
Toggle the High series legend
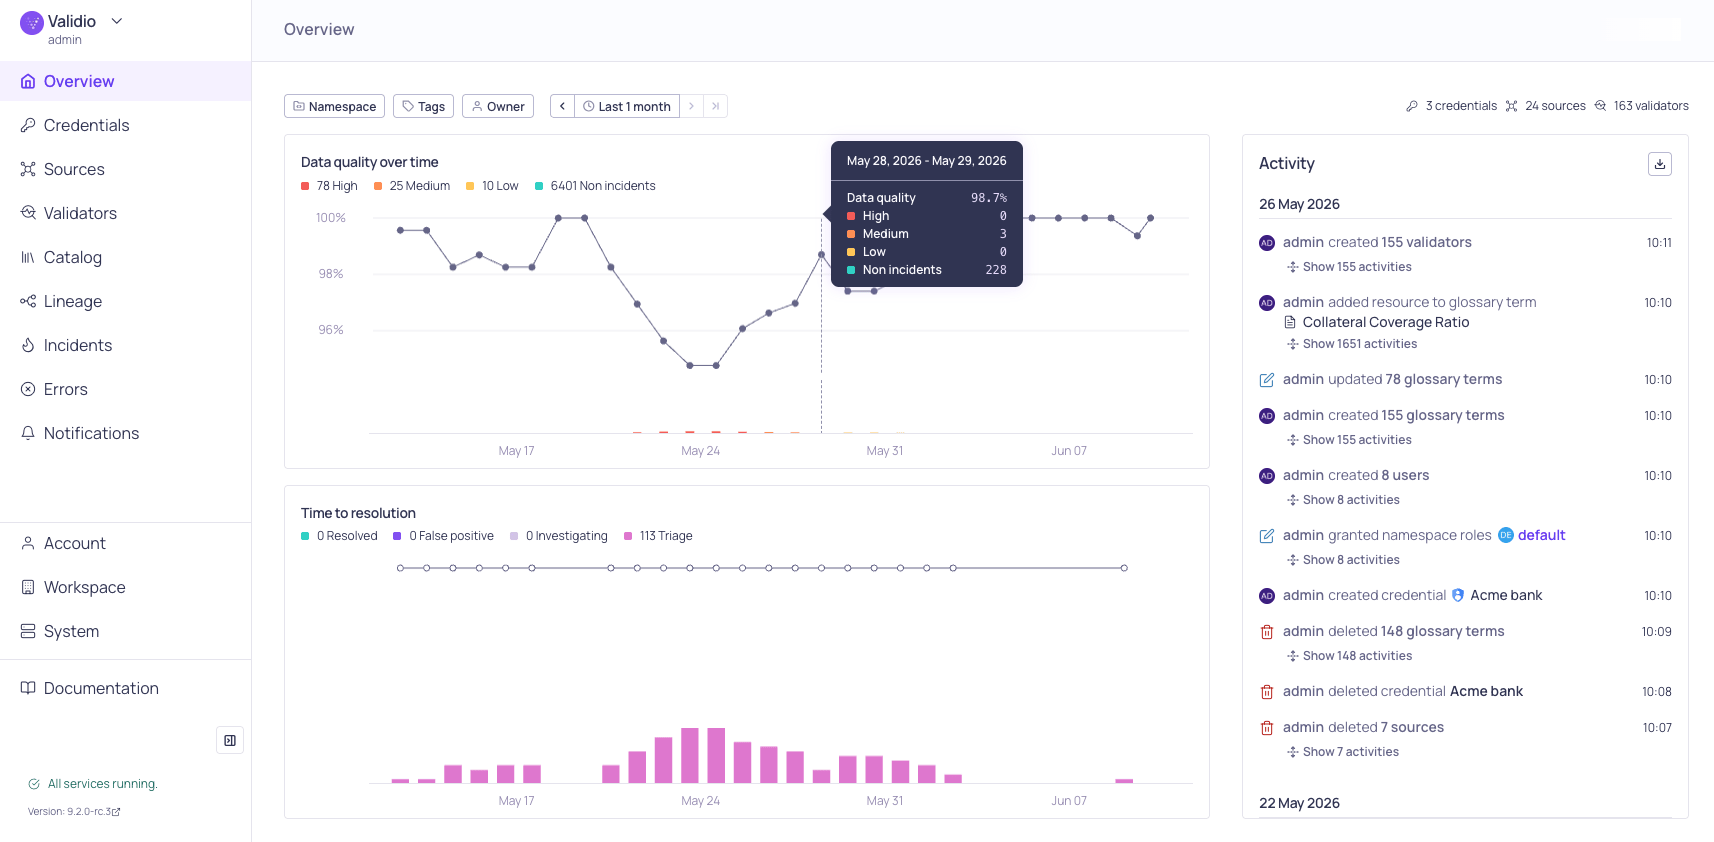click(329, 186)
